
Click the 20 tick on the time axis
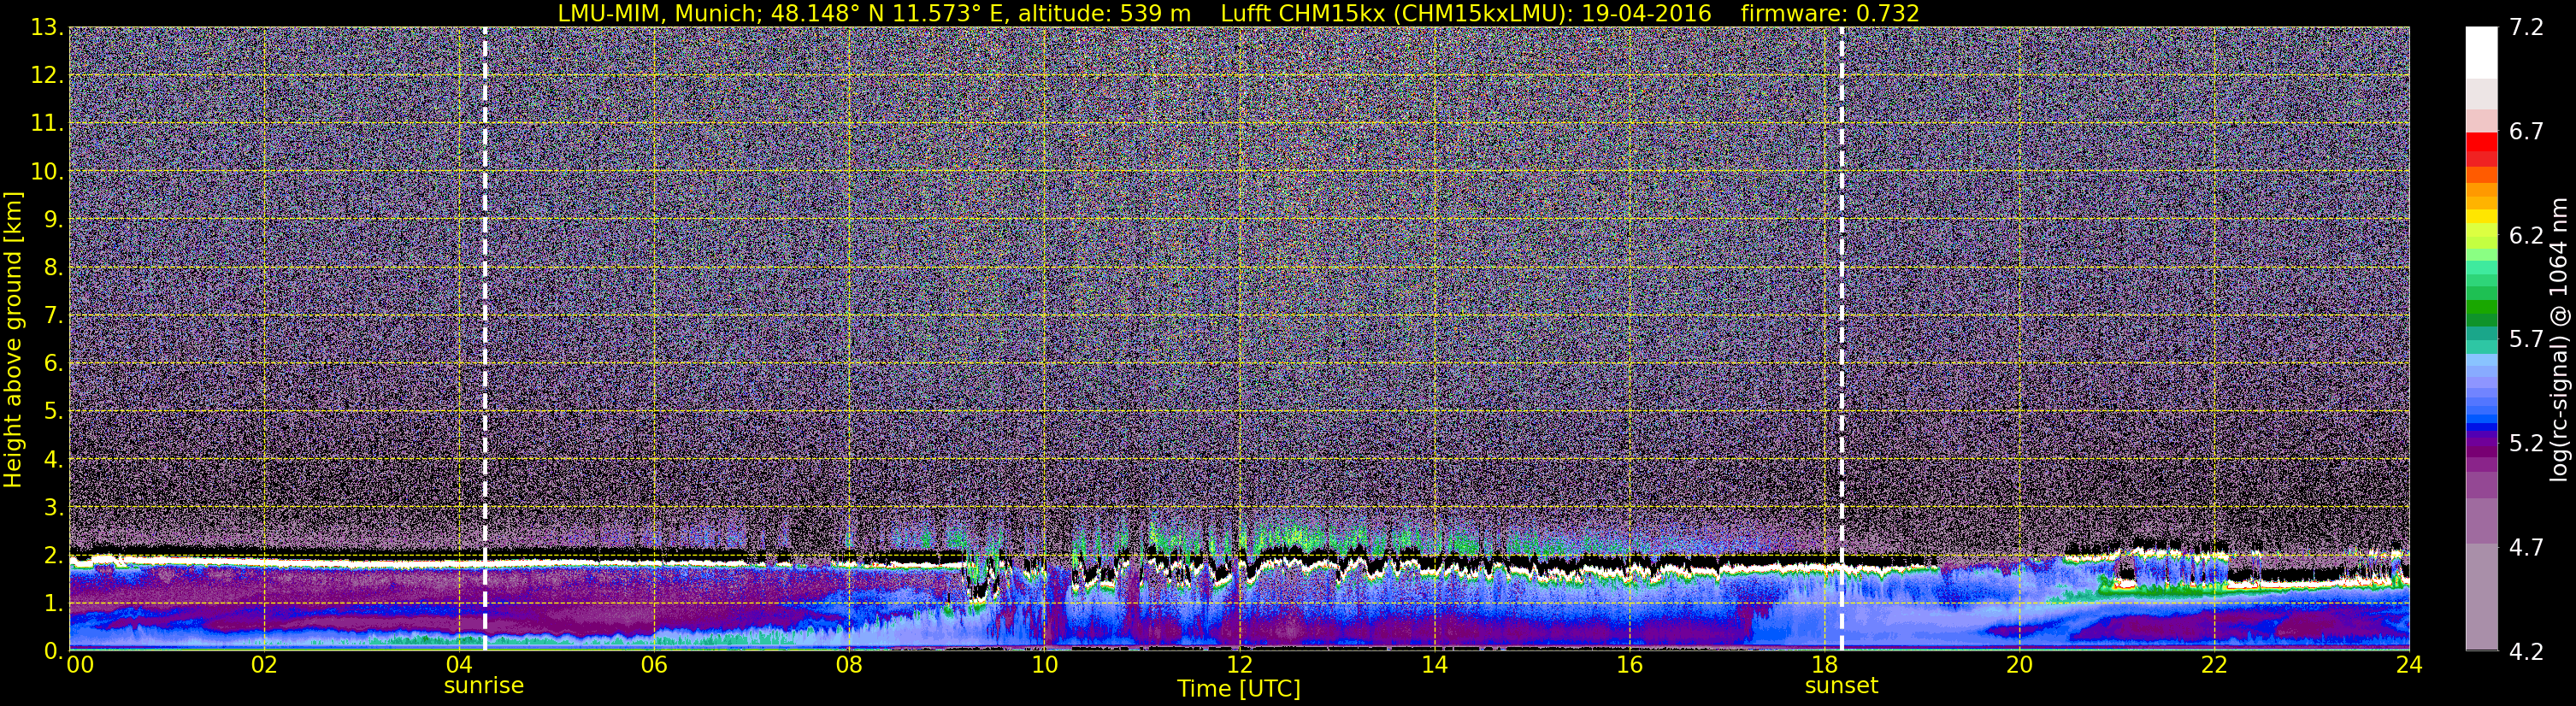(x=2019, y=665)
